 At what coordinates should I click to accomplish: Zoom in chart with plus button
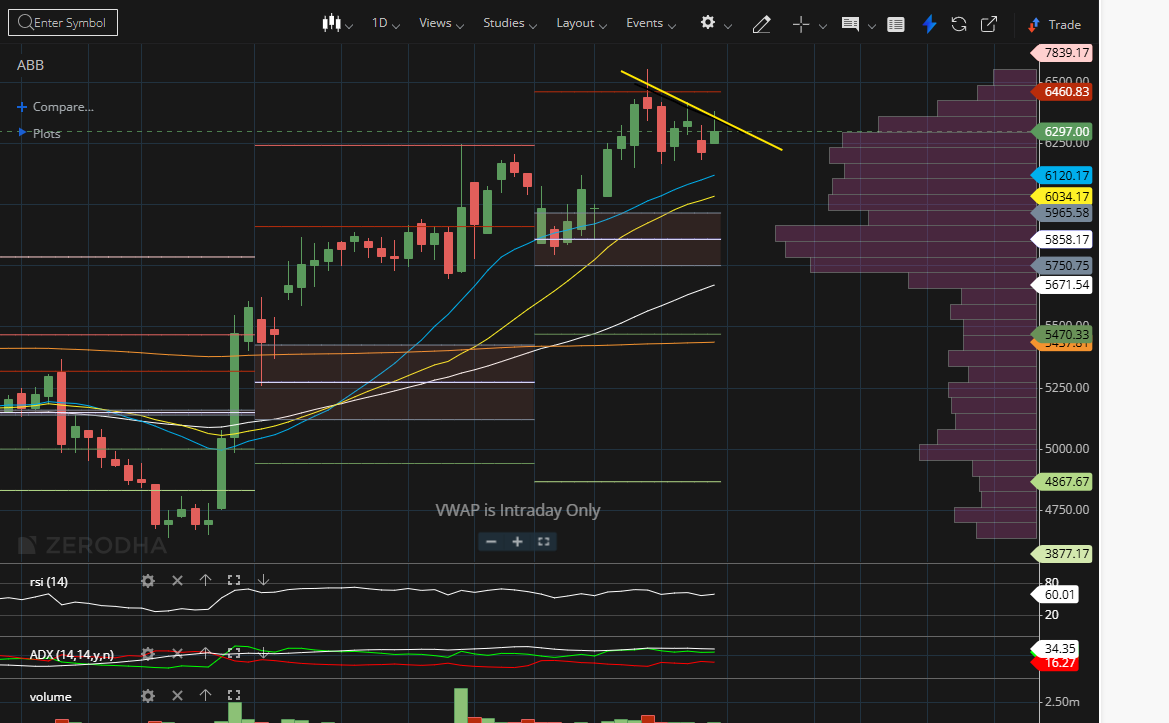(x=517, y=542)
